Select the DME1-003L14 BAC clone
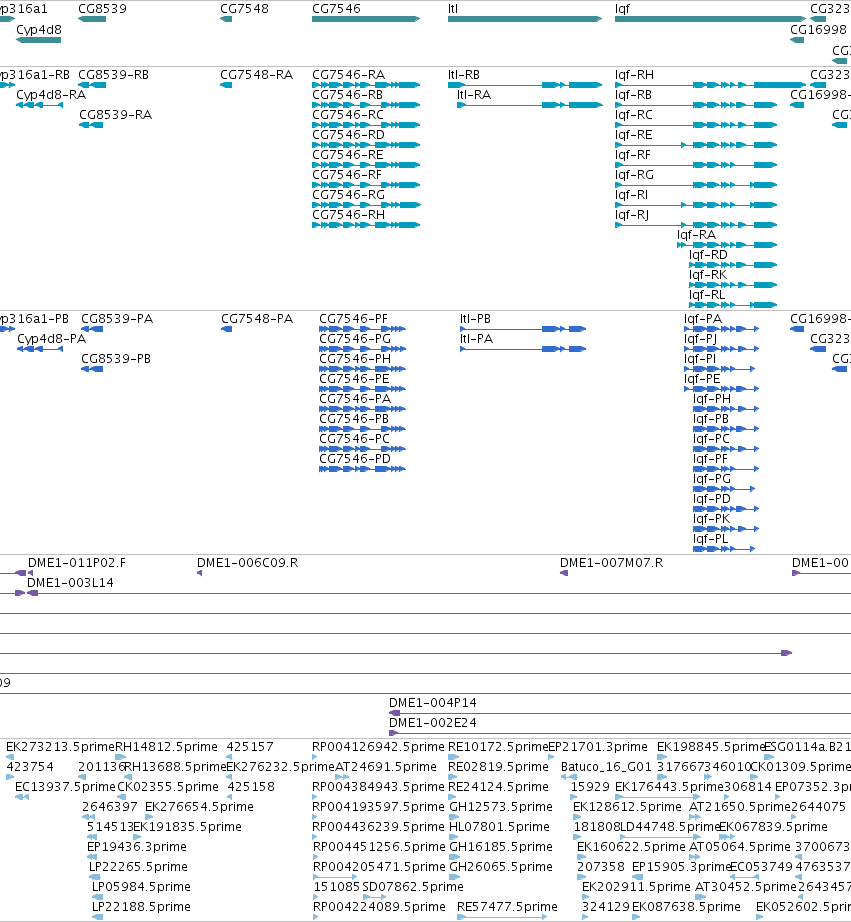 [71, 583]
